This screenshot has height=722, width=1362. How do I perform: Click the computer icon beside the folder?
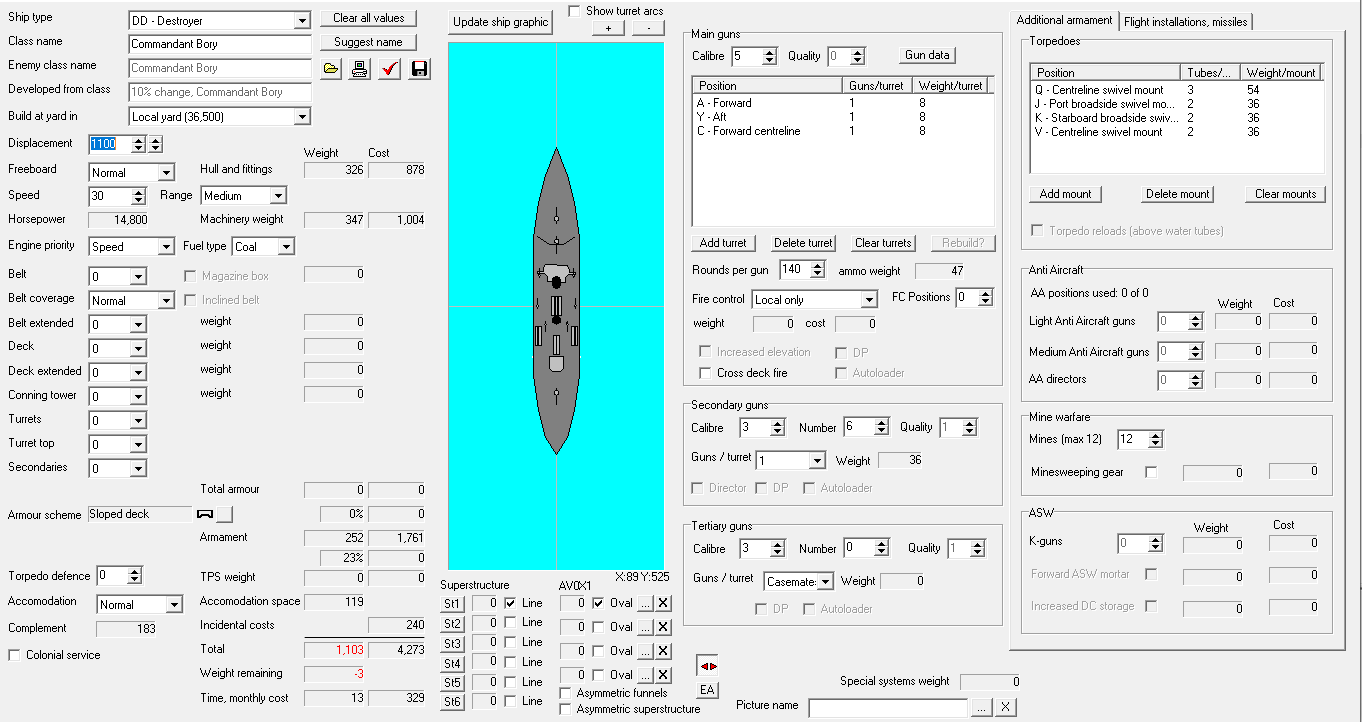[360, 69]
